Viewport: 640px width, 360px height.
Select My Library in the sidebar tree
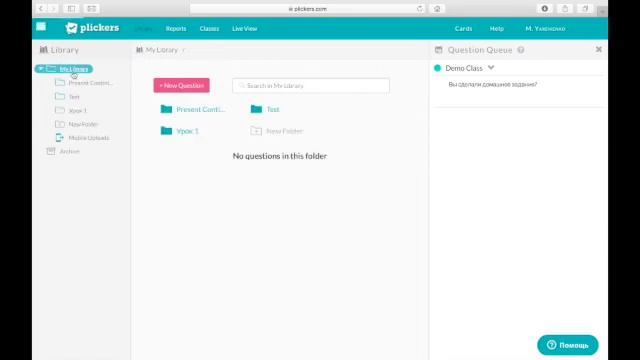[x=73, y=69]
